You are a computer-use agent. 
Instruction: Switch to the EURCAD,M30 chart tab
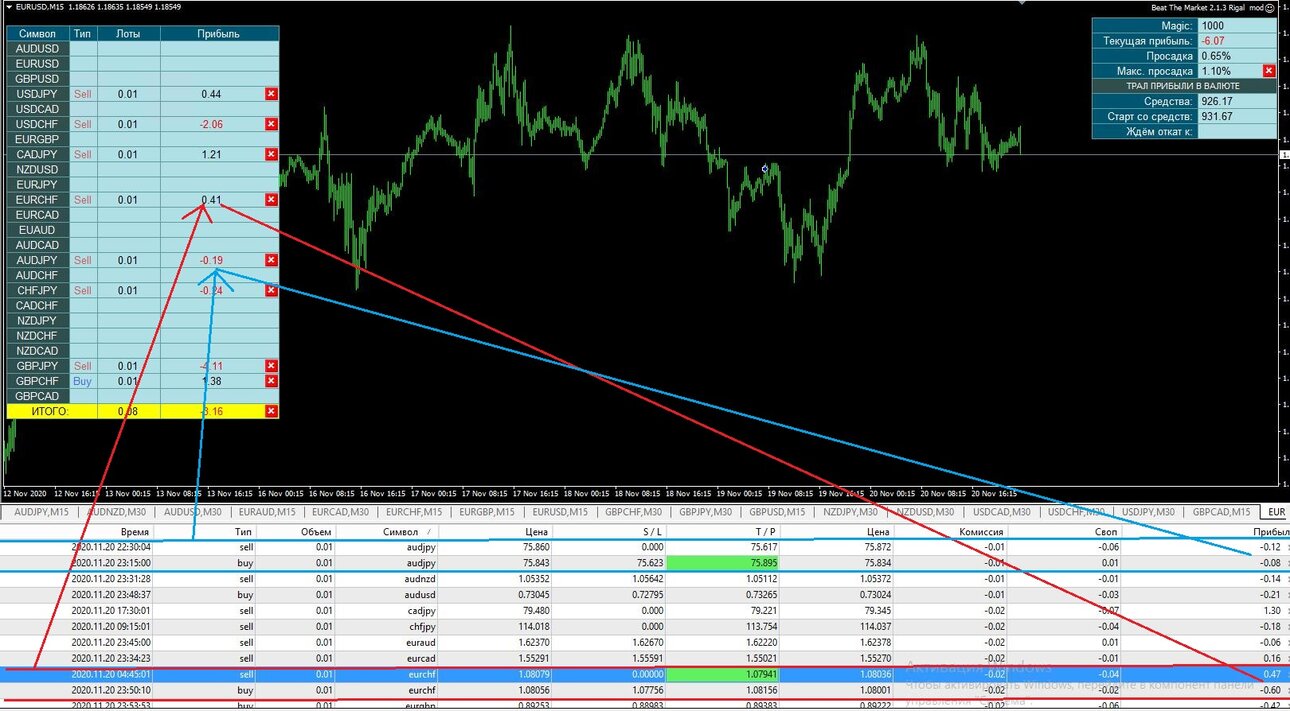[340, 512]
